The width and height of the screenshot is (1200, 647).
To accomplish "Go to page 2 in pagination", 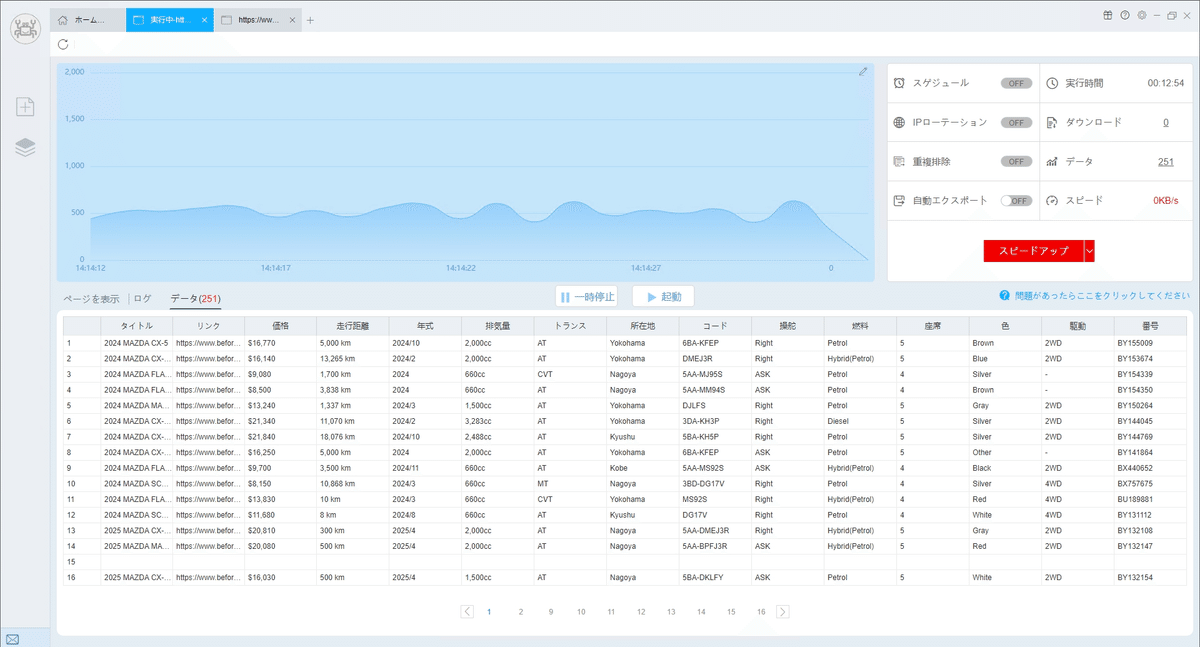I will pyautogui.click(x=520, y=611).
